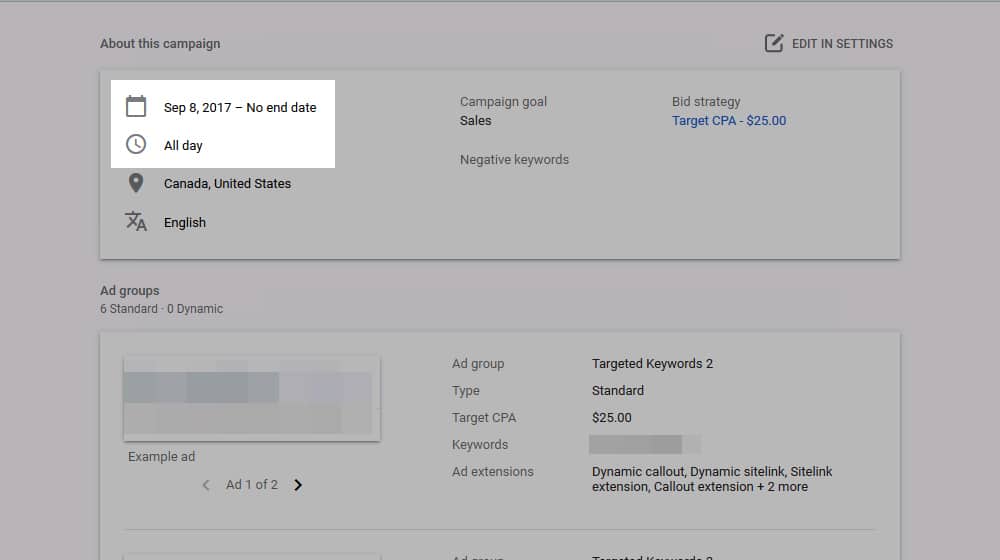Open Target CPA - $25.00 bid strategy link
The image size is (1000, 560).
click(x=729, y=121)
